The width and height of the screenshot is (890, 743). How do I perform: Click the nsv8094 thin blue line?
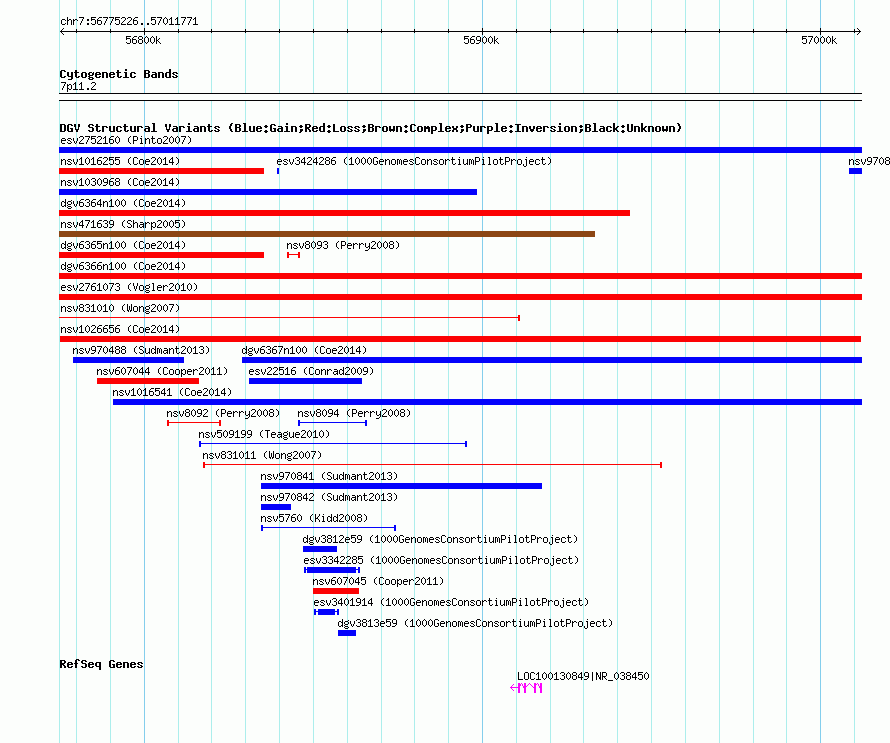click(x=333, y=423)
